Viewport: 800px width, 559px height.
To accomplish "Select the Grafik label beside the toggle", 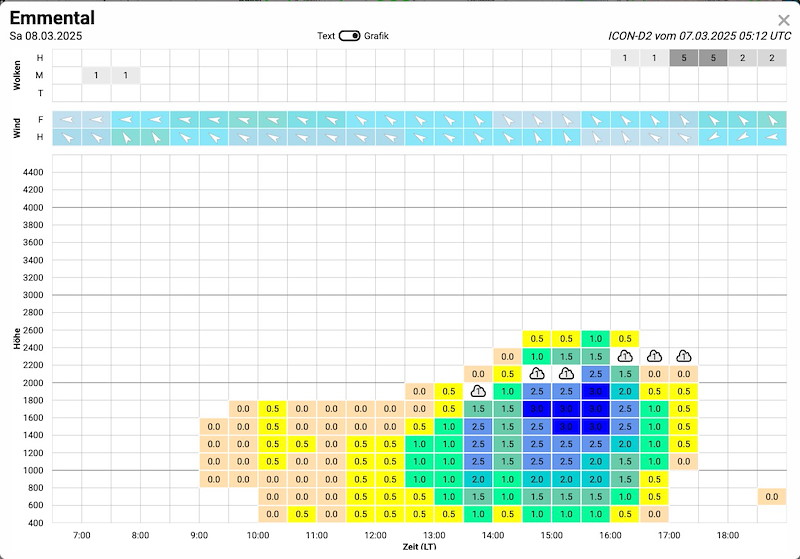I will pos(377,36).
